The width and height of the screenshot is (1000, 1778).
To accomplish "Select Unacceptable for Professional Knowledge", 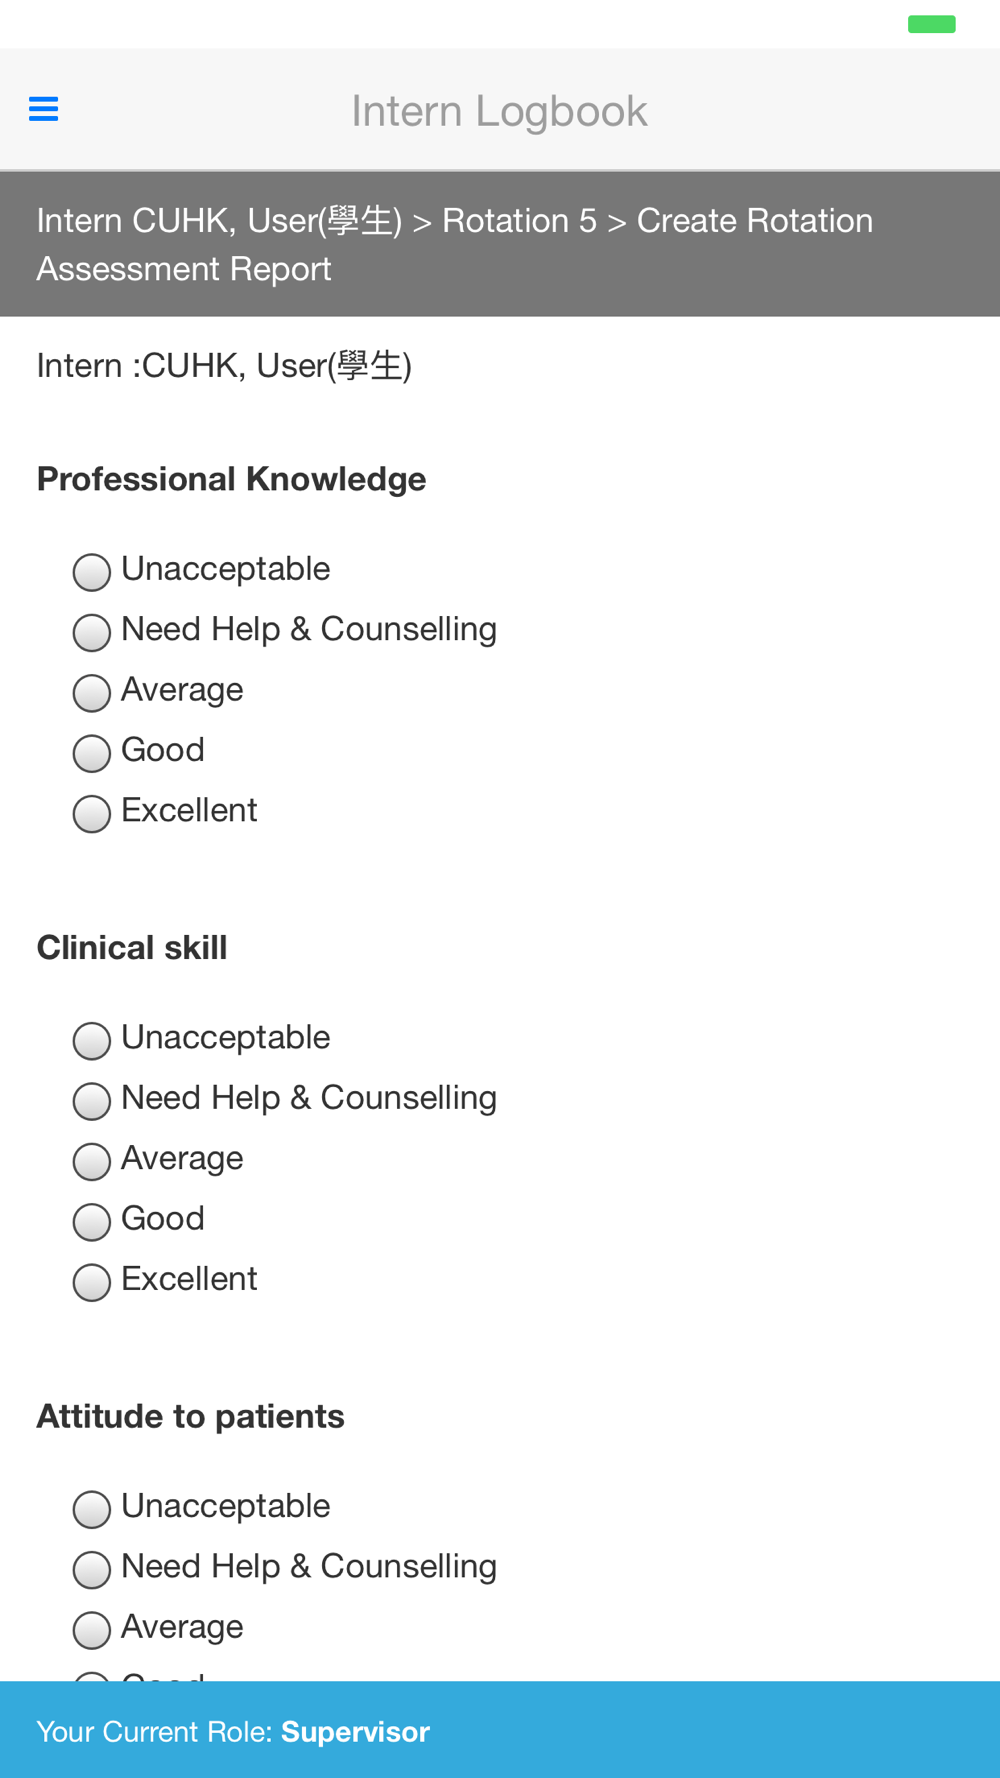I will coord(91,572).
